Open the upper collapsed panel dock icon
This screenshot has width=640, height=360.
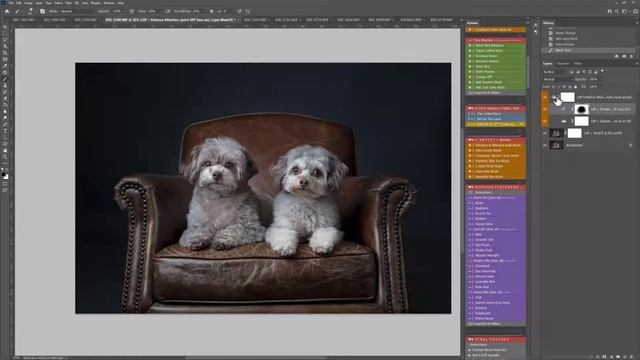point(536,25)
